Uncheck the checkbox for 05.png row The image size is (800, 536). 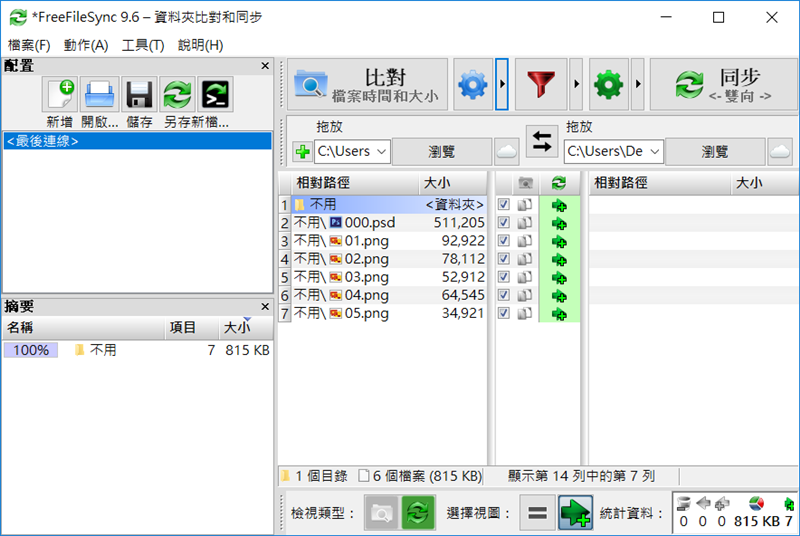pos(504,313)
